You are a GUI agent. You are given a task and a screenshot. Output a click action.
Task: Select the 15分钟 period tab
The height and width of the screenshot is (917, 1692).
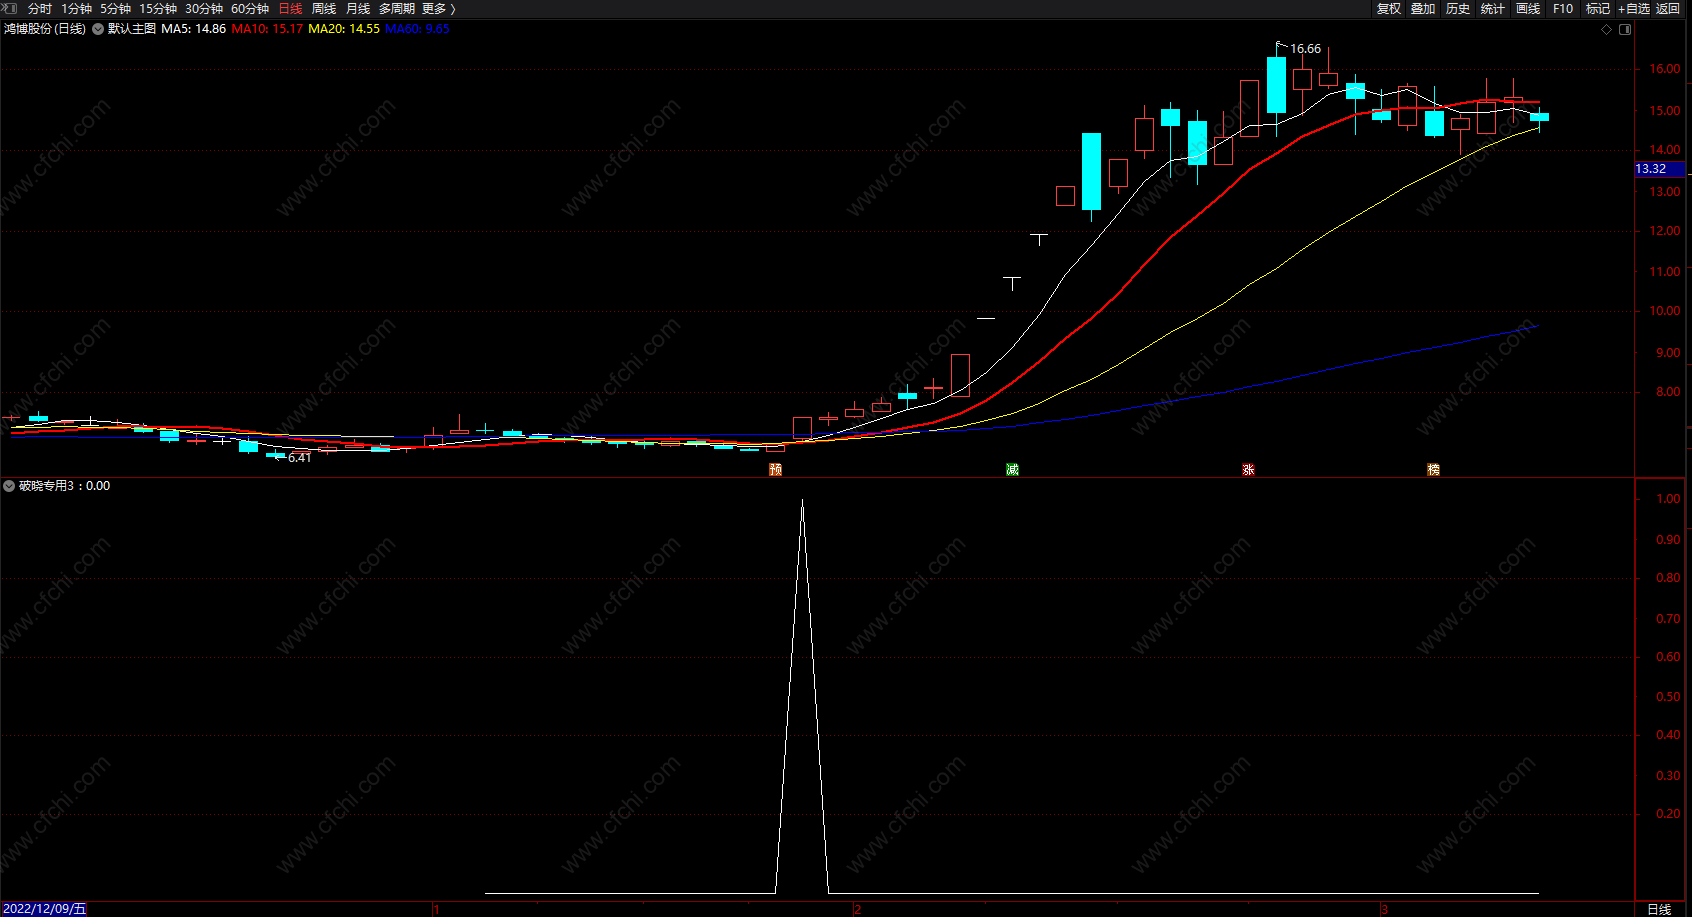point(158,8)
